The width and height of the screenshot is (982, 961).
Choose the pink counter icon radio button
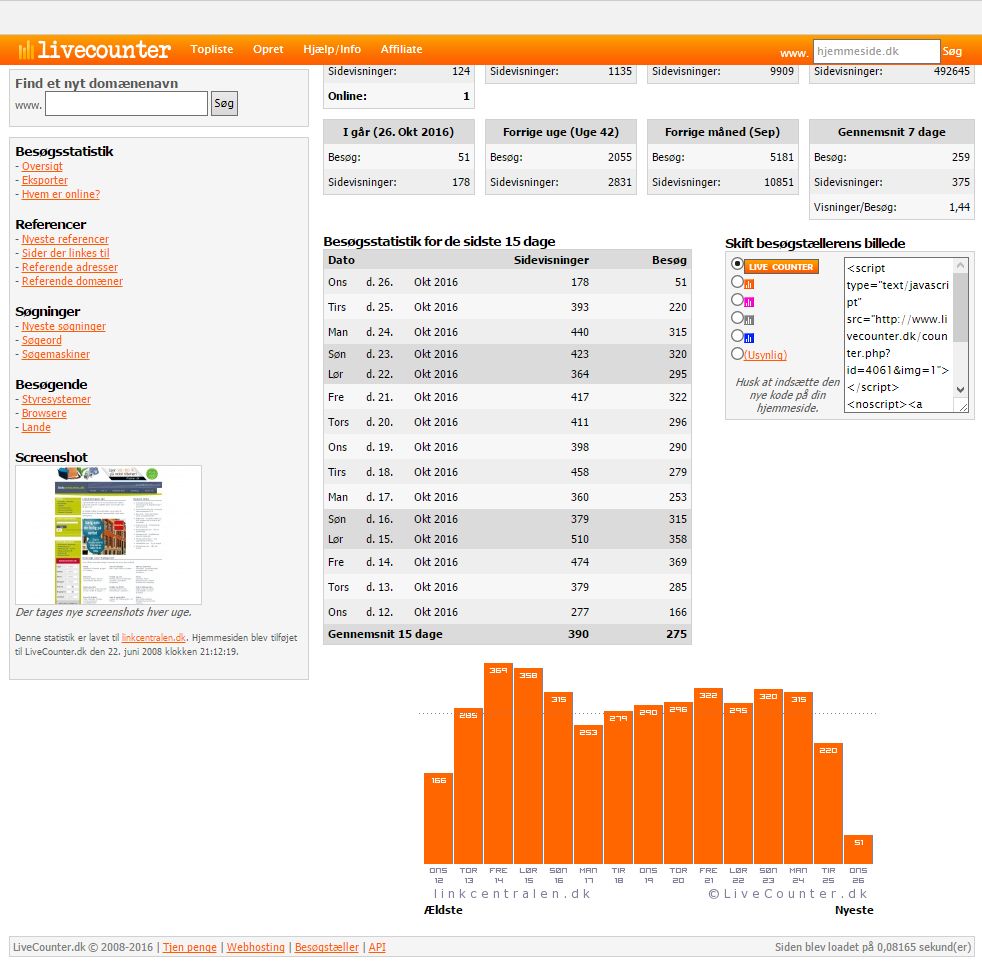click(737, 300)
